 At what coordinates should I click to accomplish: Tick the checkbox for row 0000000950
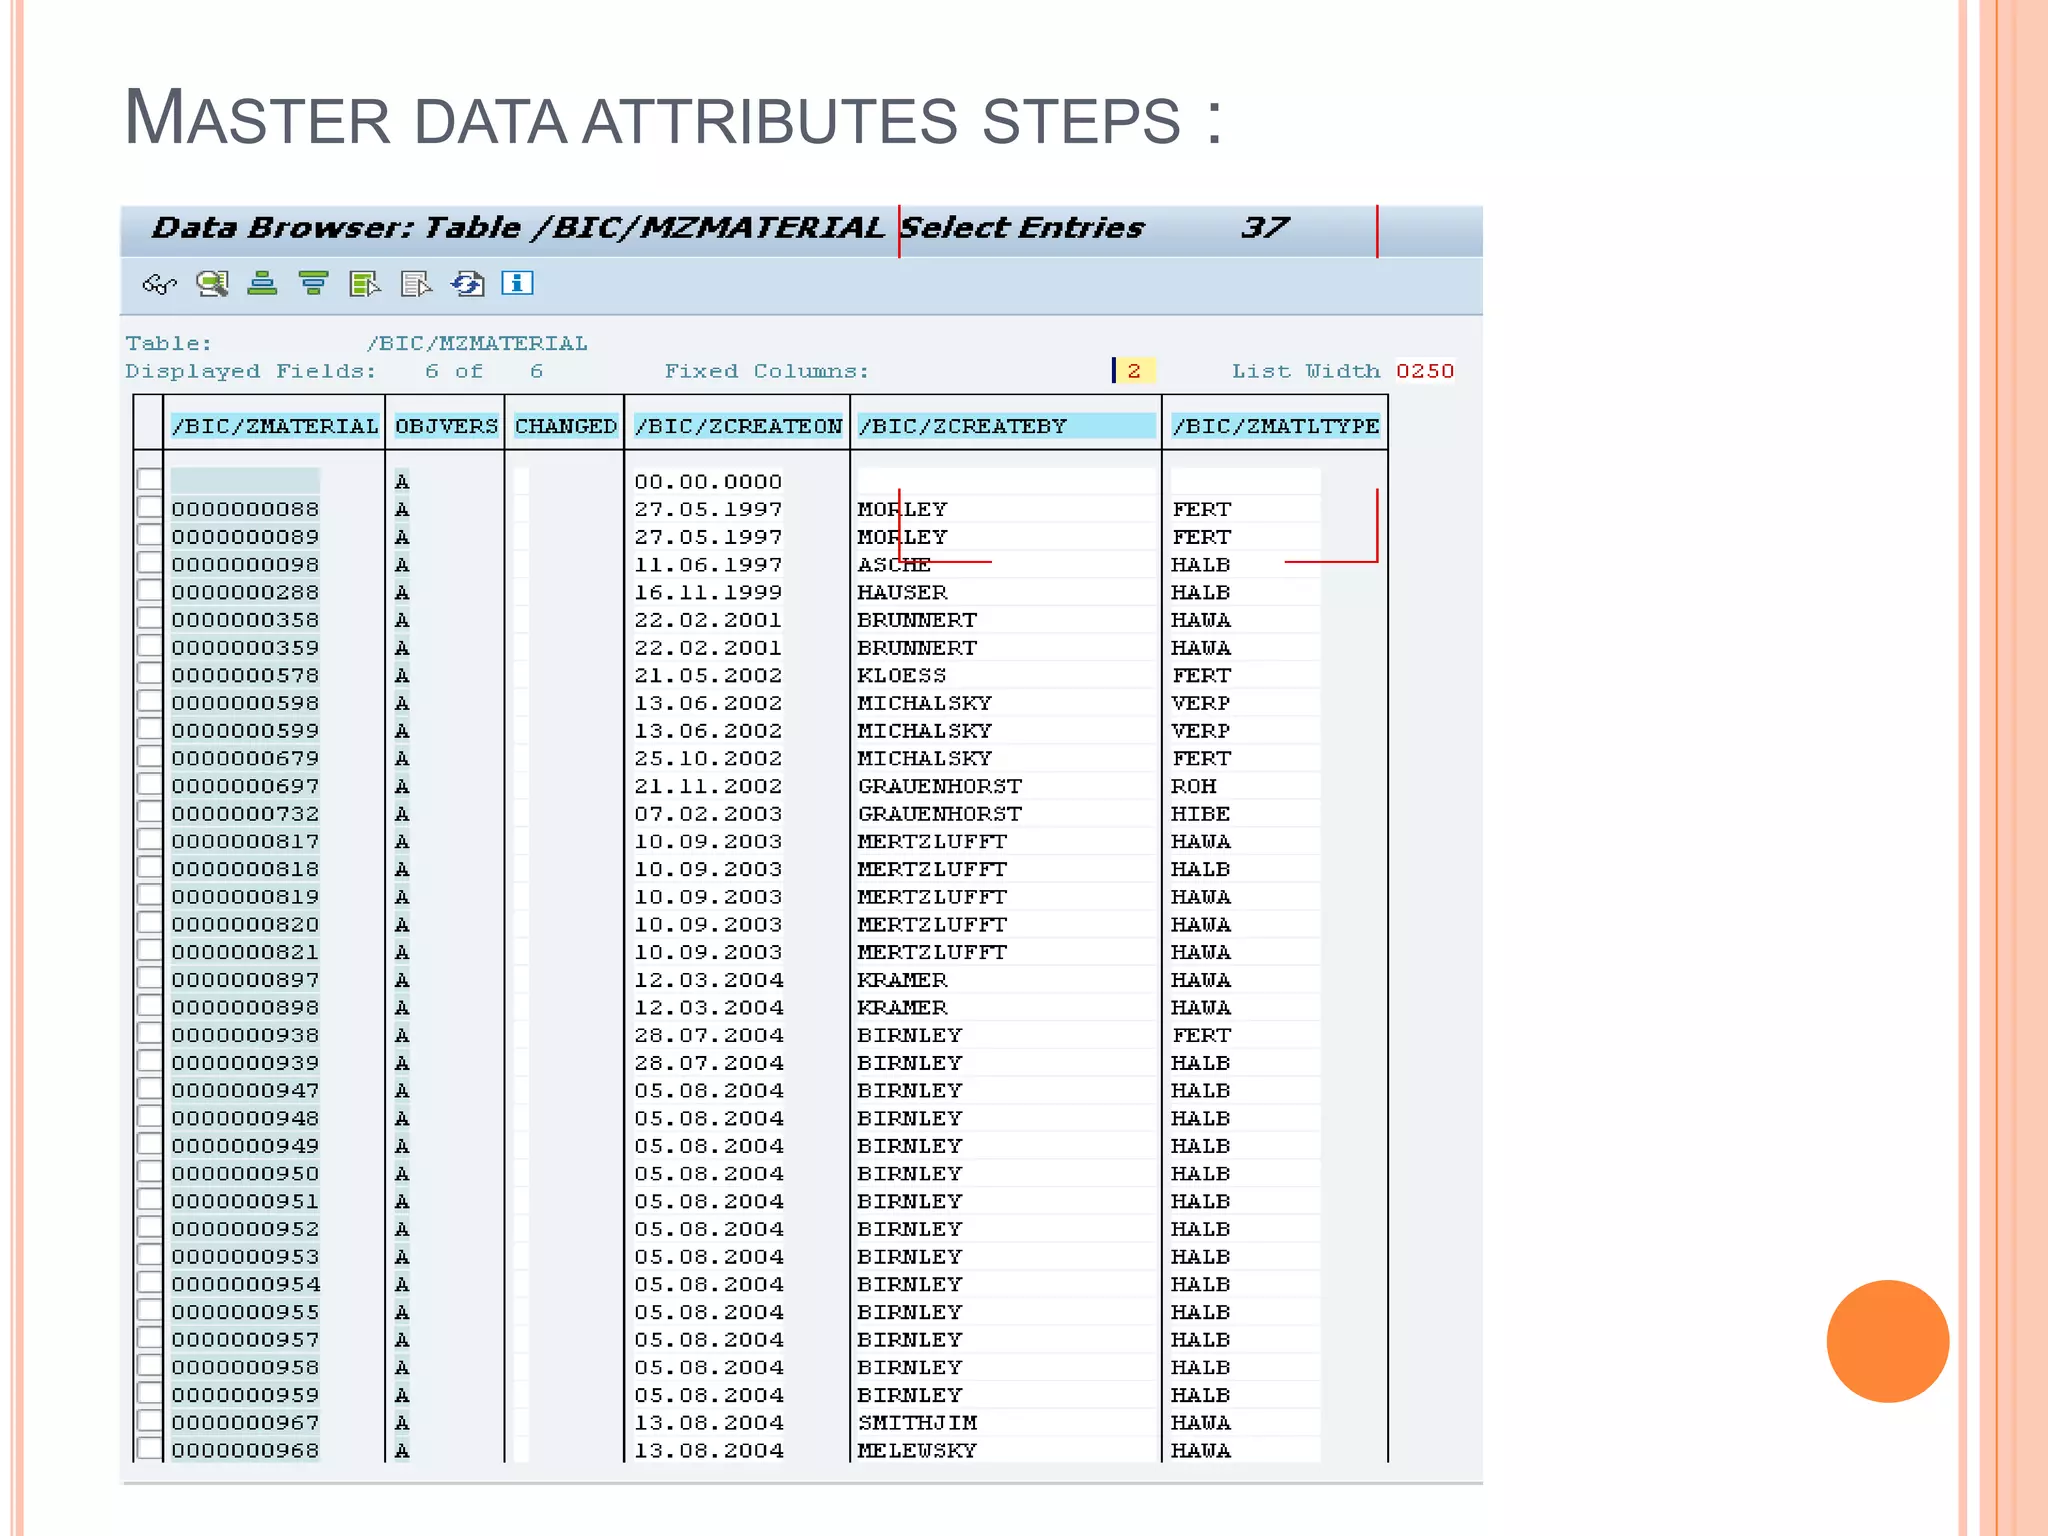(x=149, y=1172)
